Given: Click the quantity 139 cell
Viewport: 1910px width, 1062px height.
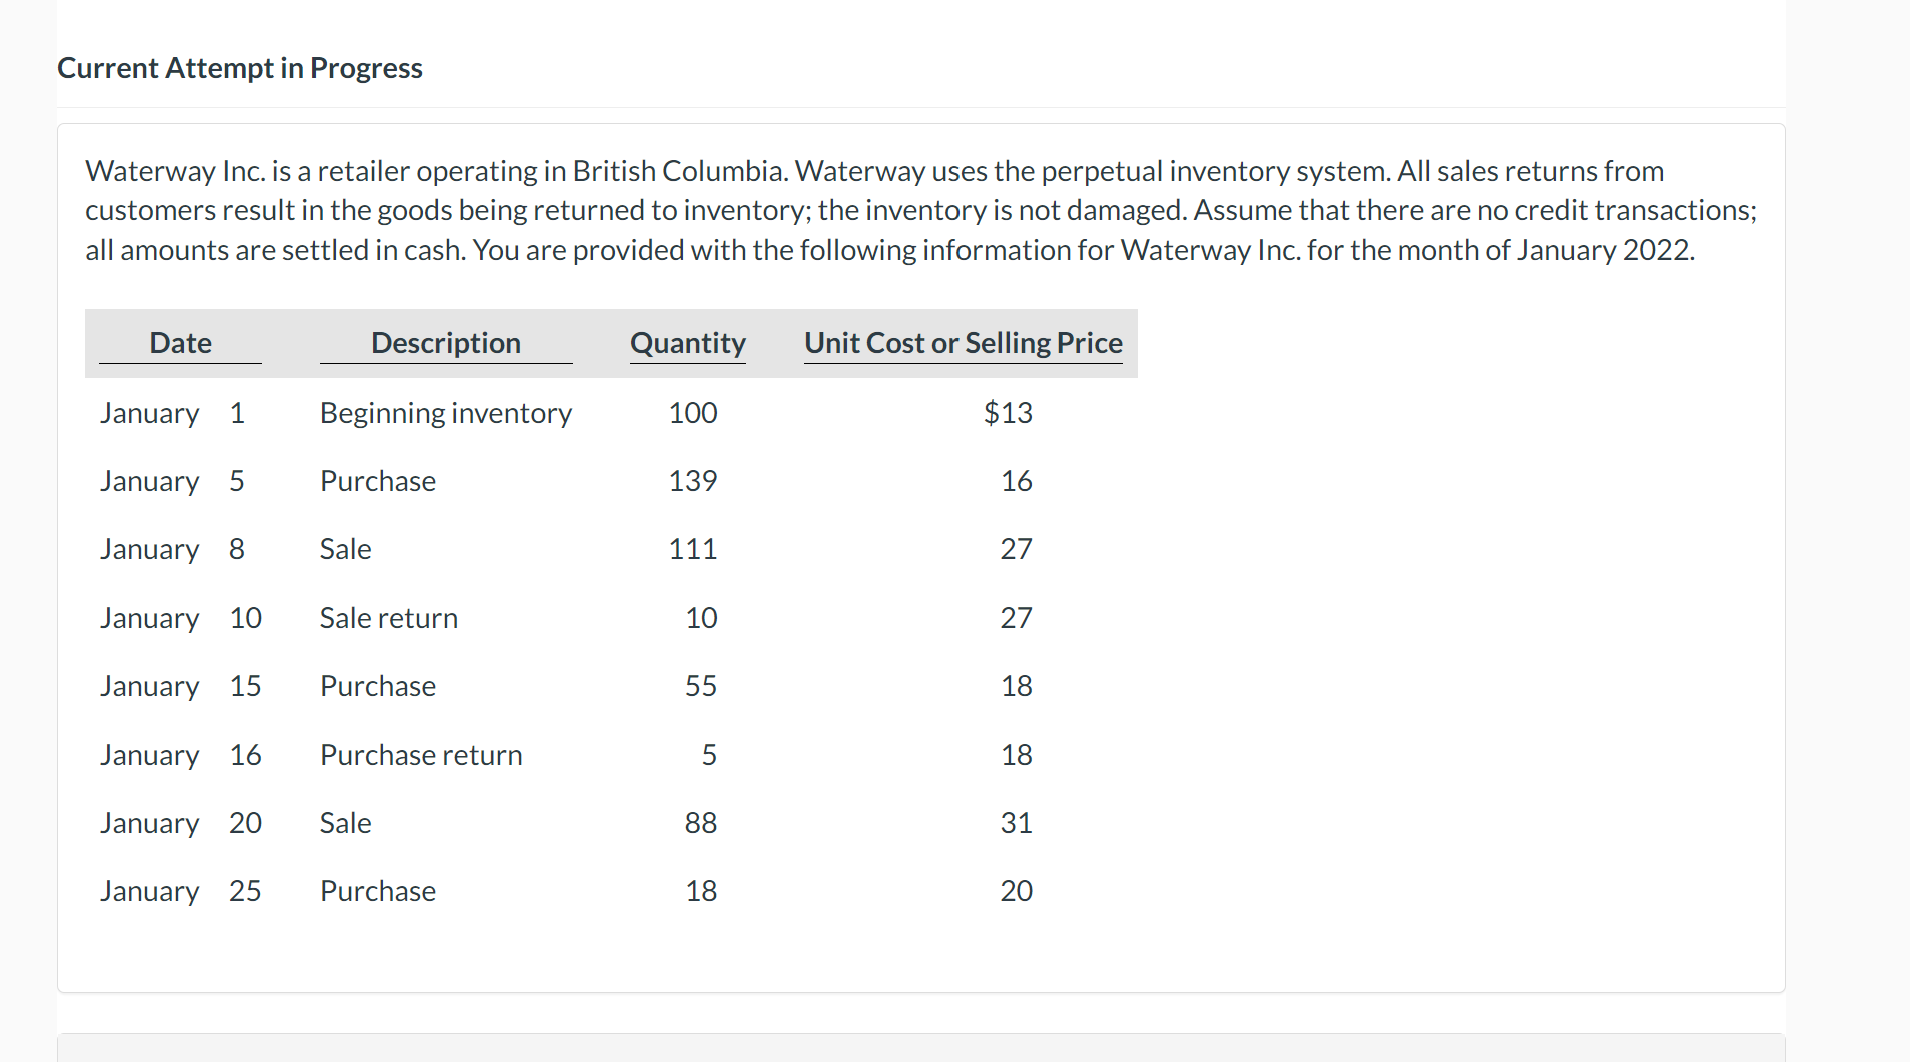Looking at the screenshot, I should [x=692, y=481].
